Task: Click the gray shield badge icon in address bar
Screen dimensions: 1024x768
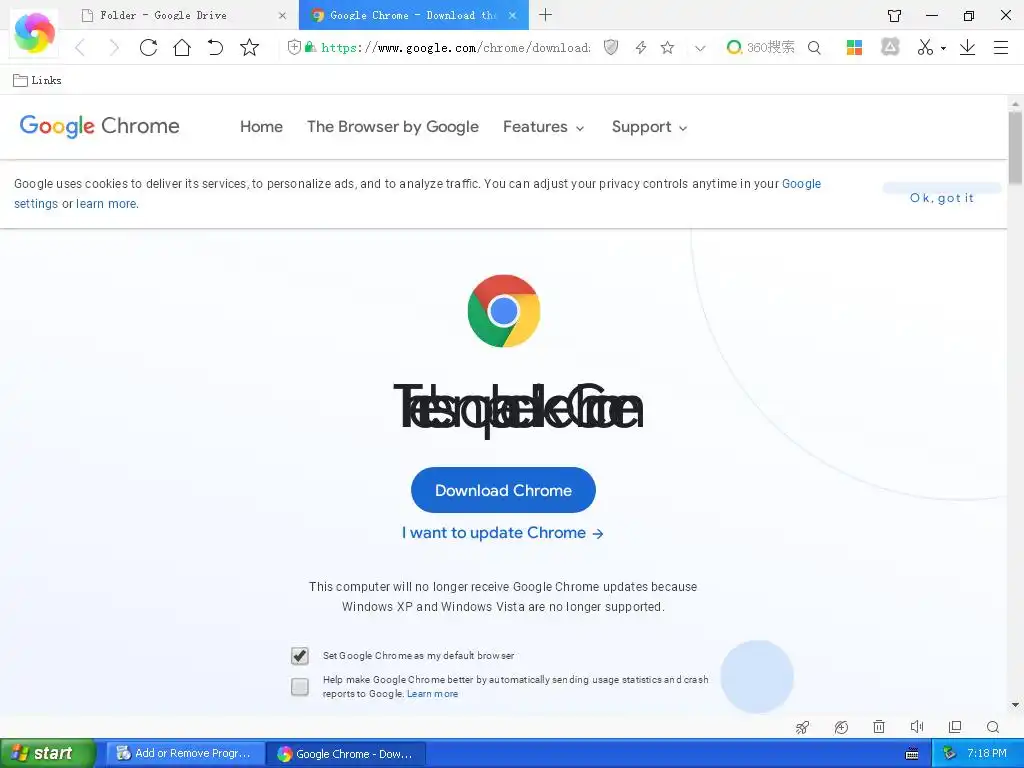Action: tap(611, 47)
